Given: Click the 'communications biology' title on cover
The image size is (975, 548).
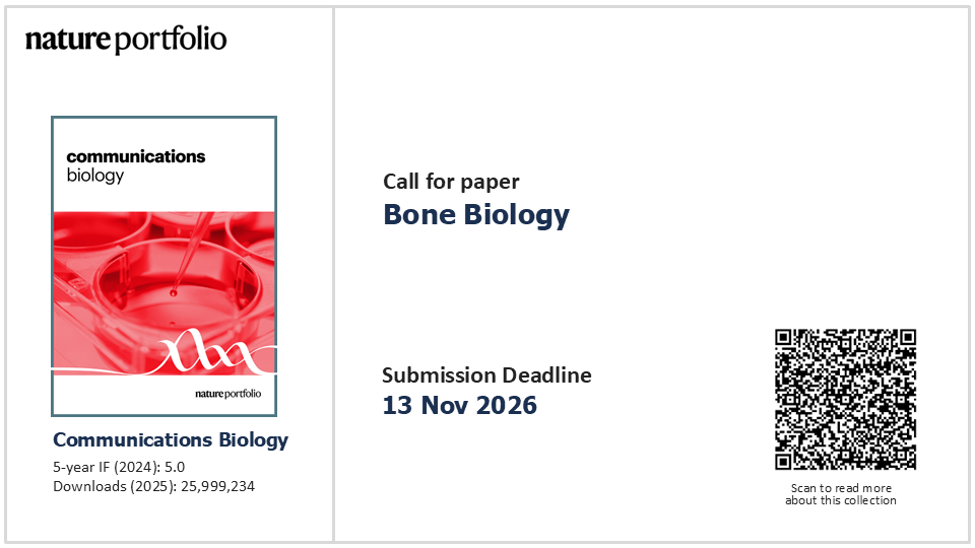Looking at the screenshot, I should (136, 166).
